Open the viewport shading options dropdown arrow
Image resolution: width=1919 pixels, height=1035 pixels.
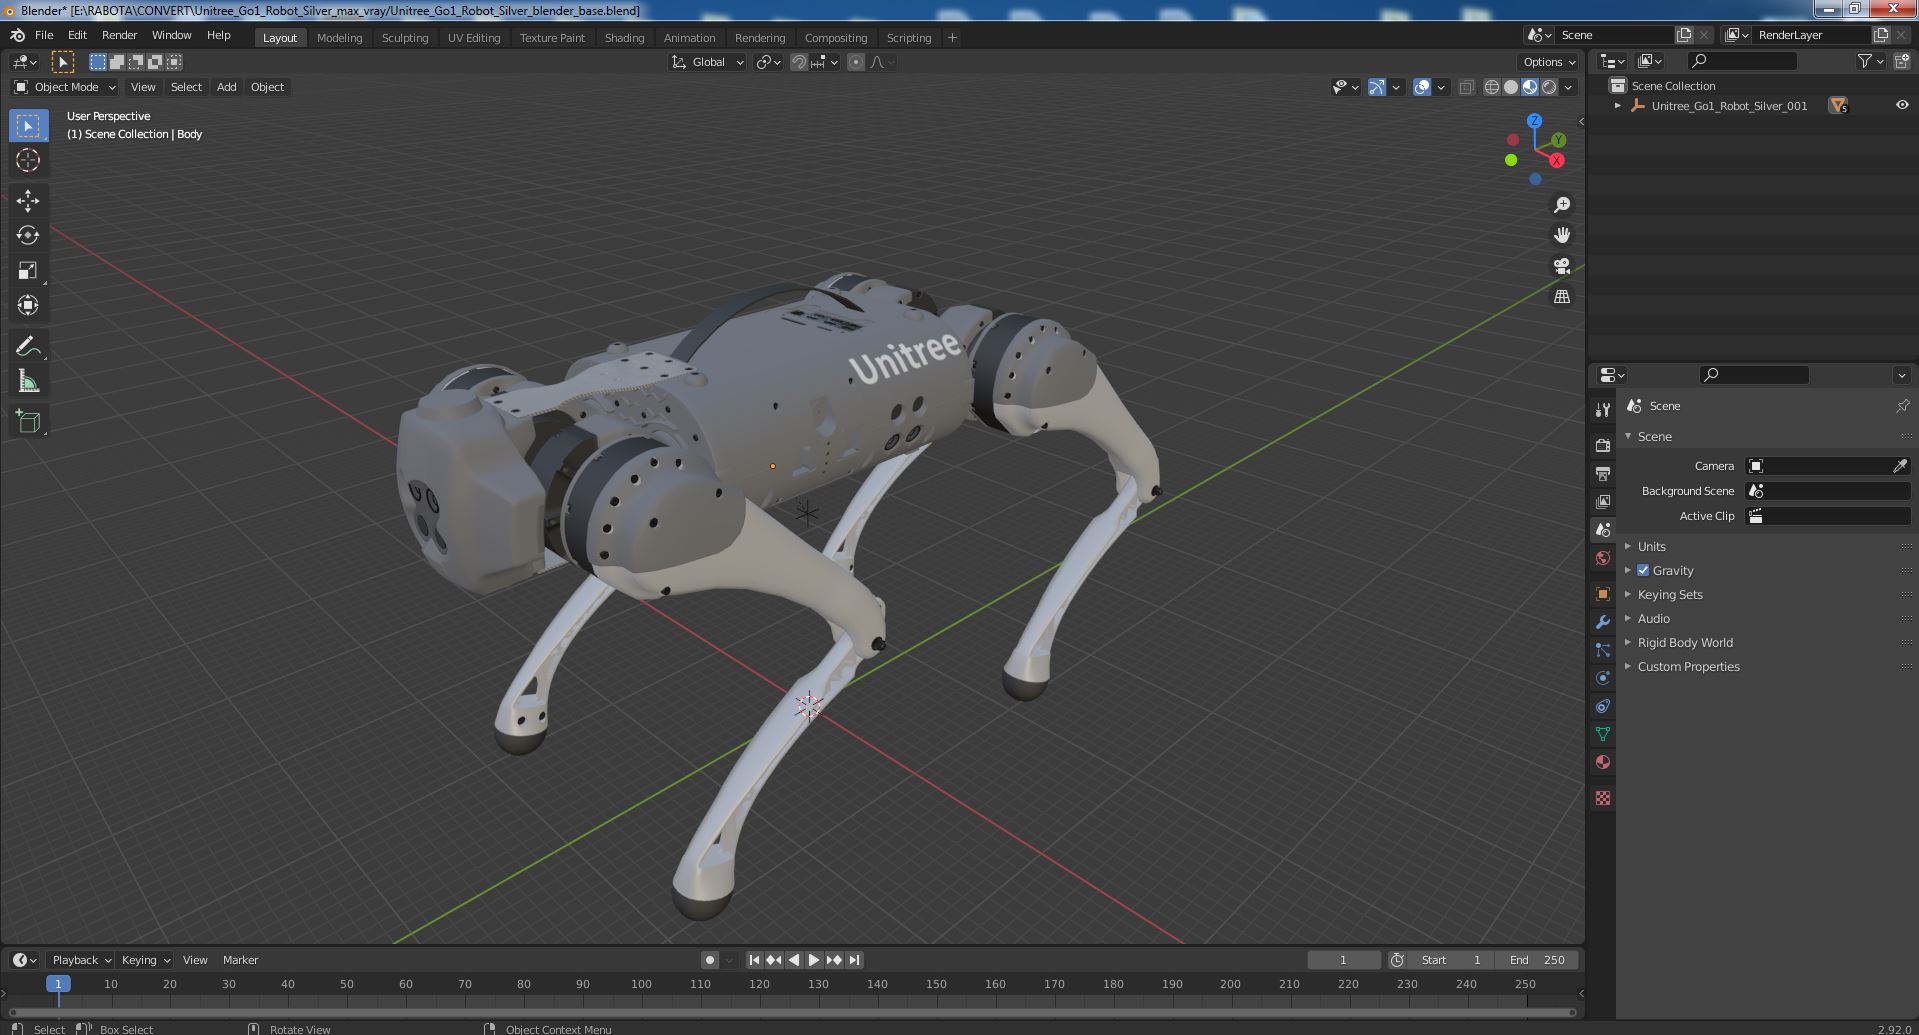point(1568,87)
